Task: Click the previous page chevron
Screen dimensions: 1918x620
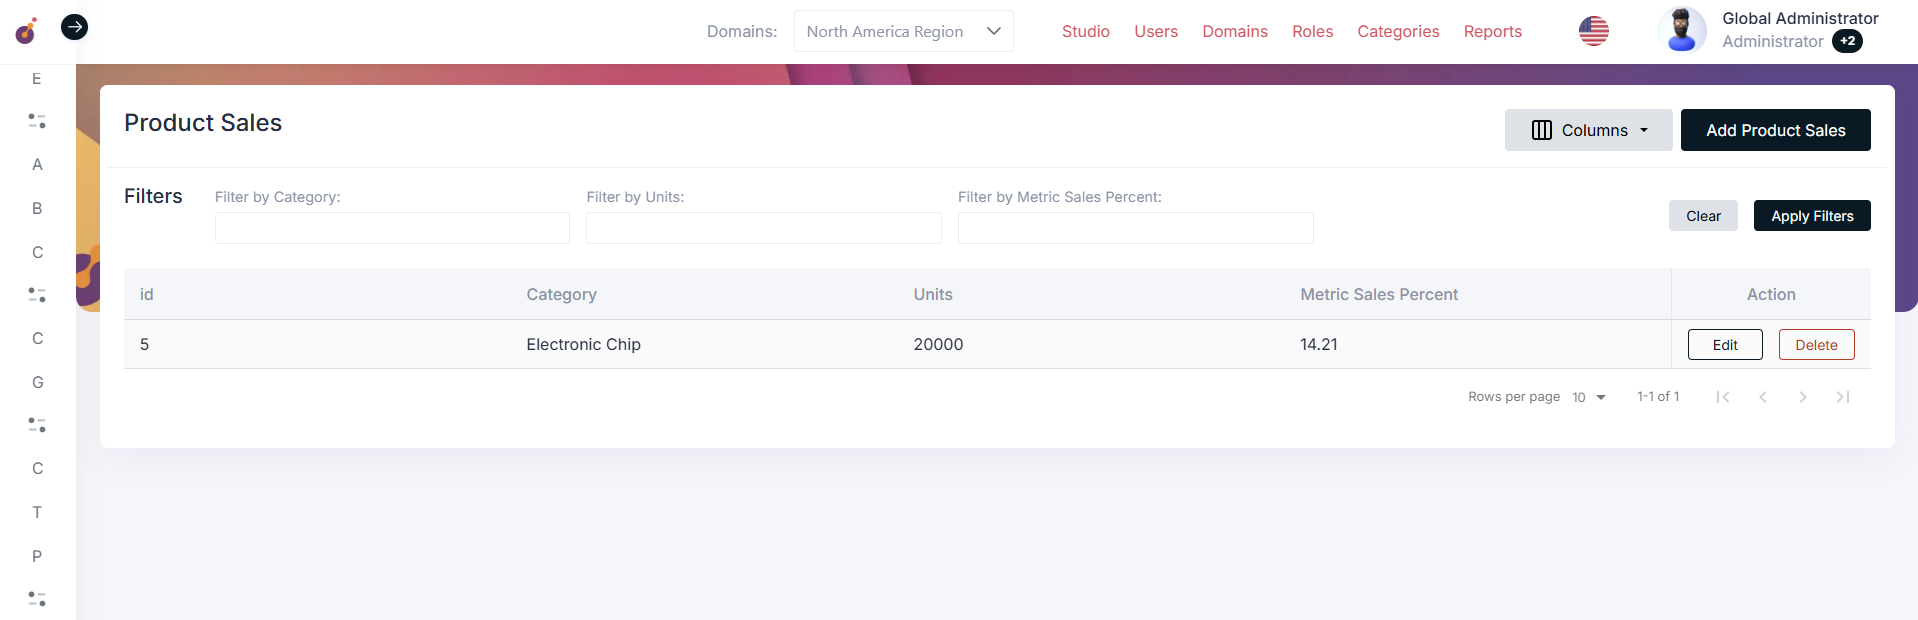Action: pos(1762,397)
